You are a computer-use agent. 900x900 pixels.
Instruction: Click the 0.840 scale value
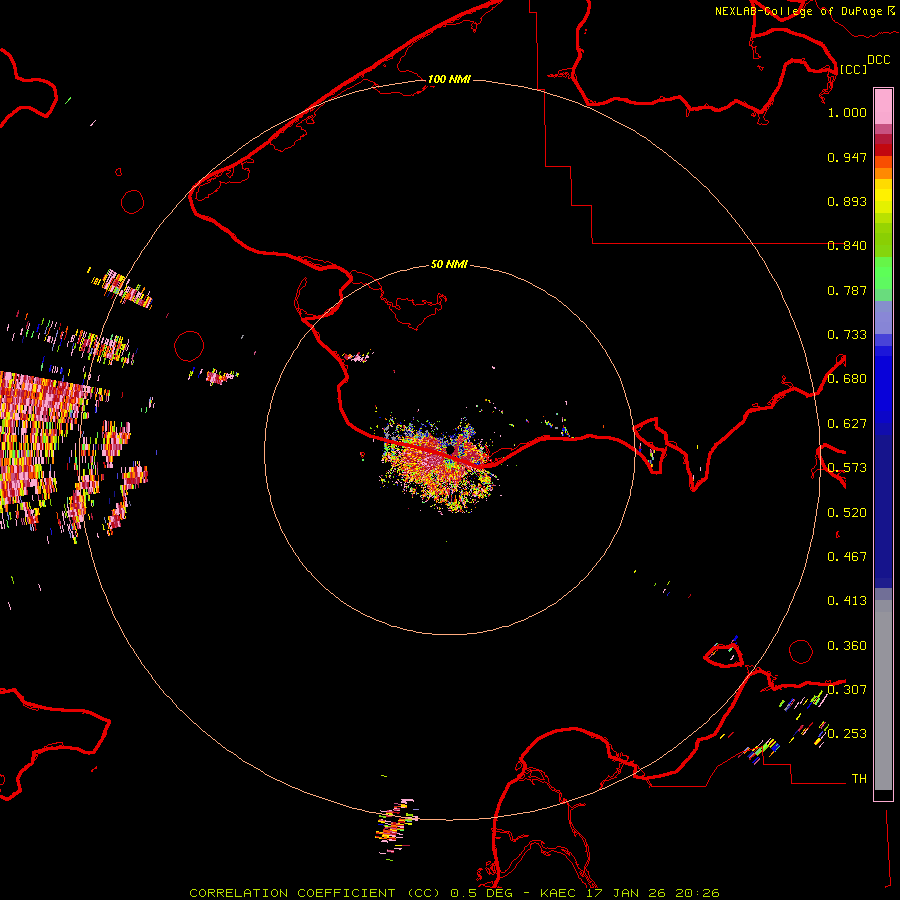[x=847, y=246]
